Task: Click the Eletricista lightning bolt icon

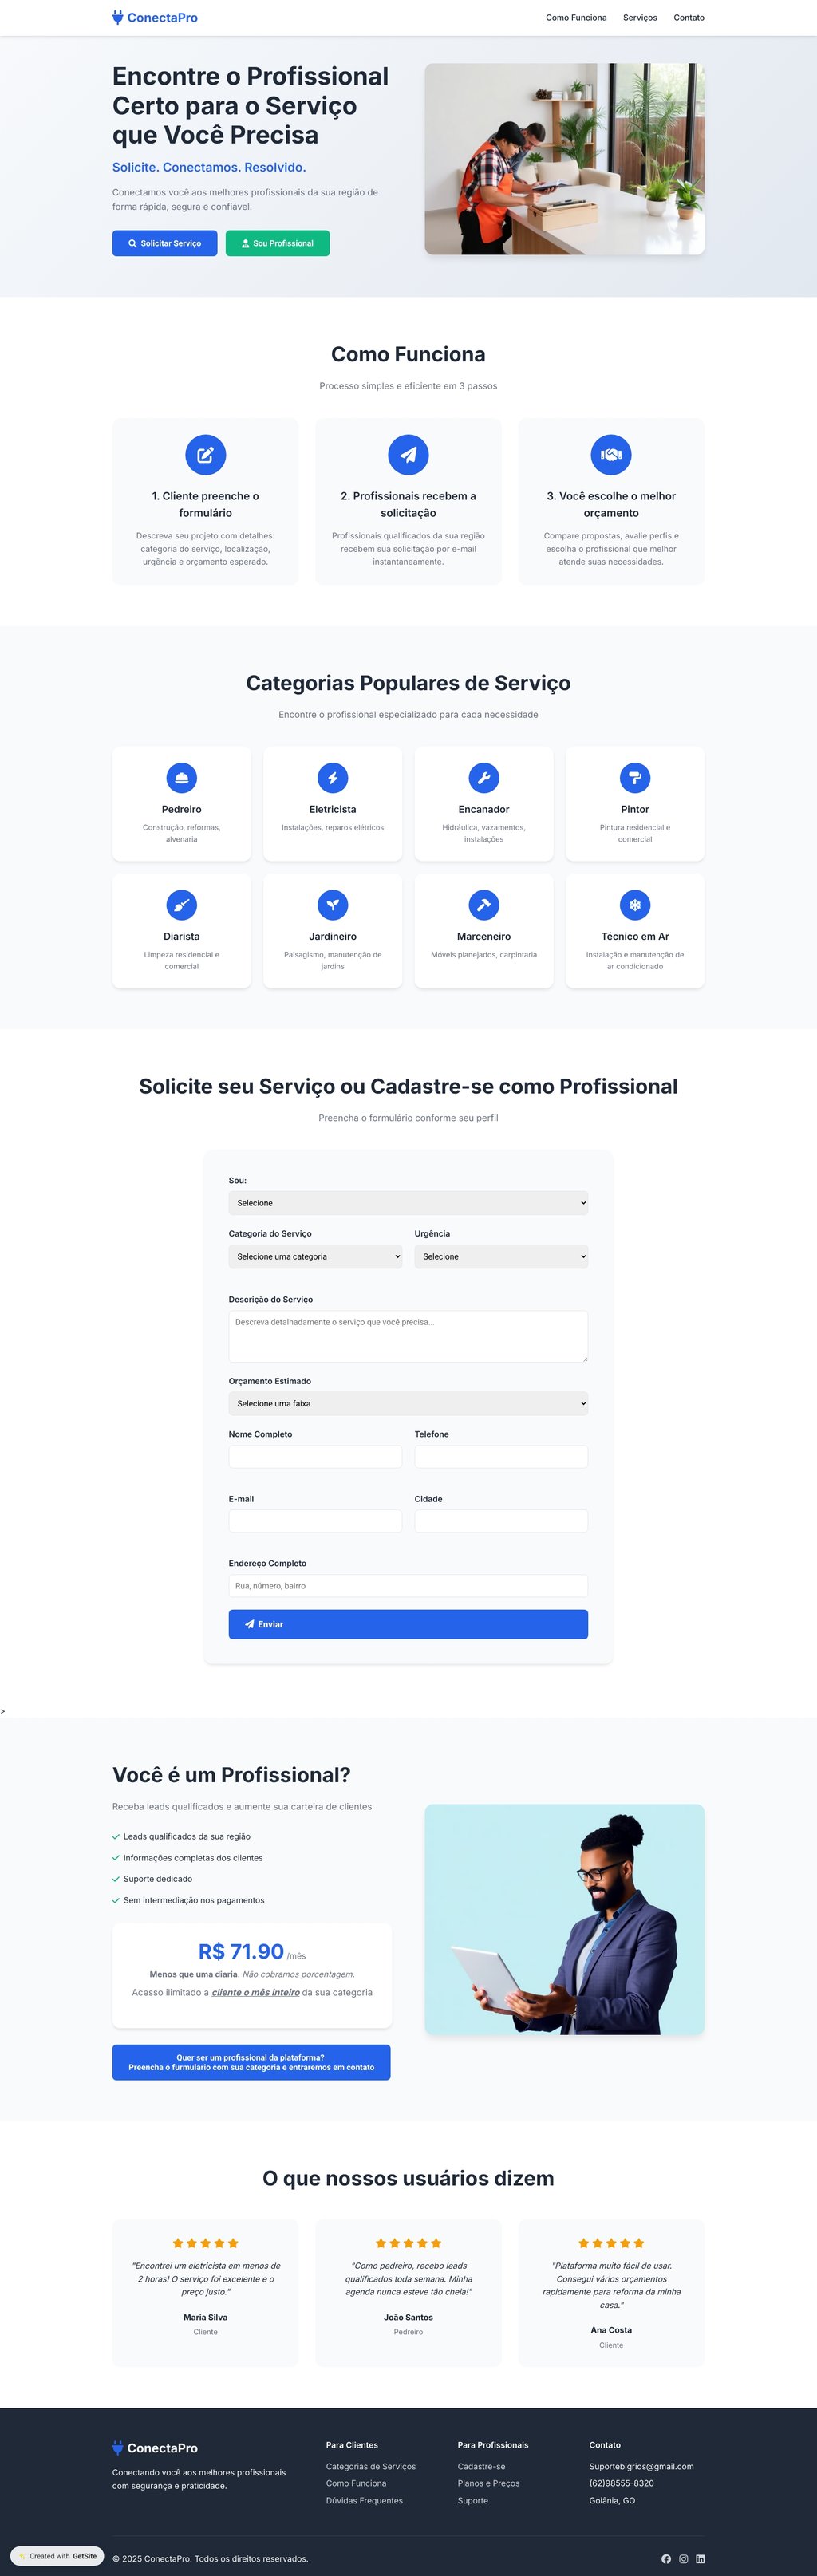Action: tap(332, 777)
